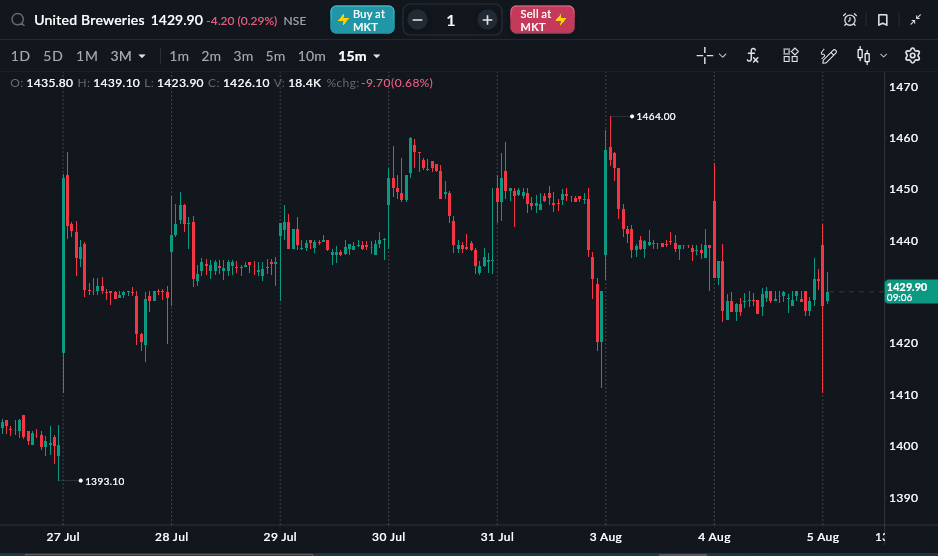Image resolution: width=938 pixels, height=556 pixels.
Task: Increase quantity with the plus button
Action: pyautogui.click(x=487, y=20)
